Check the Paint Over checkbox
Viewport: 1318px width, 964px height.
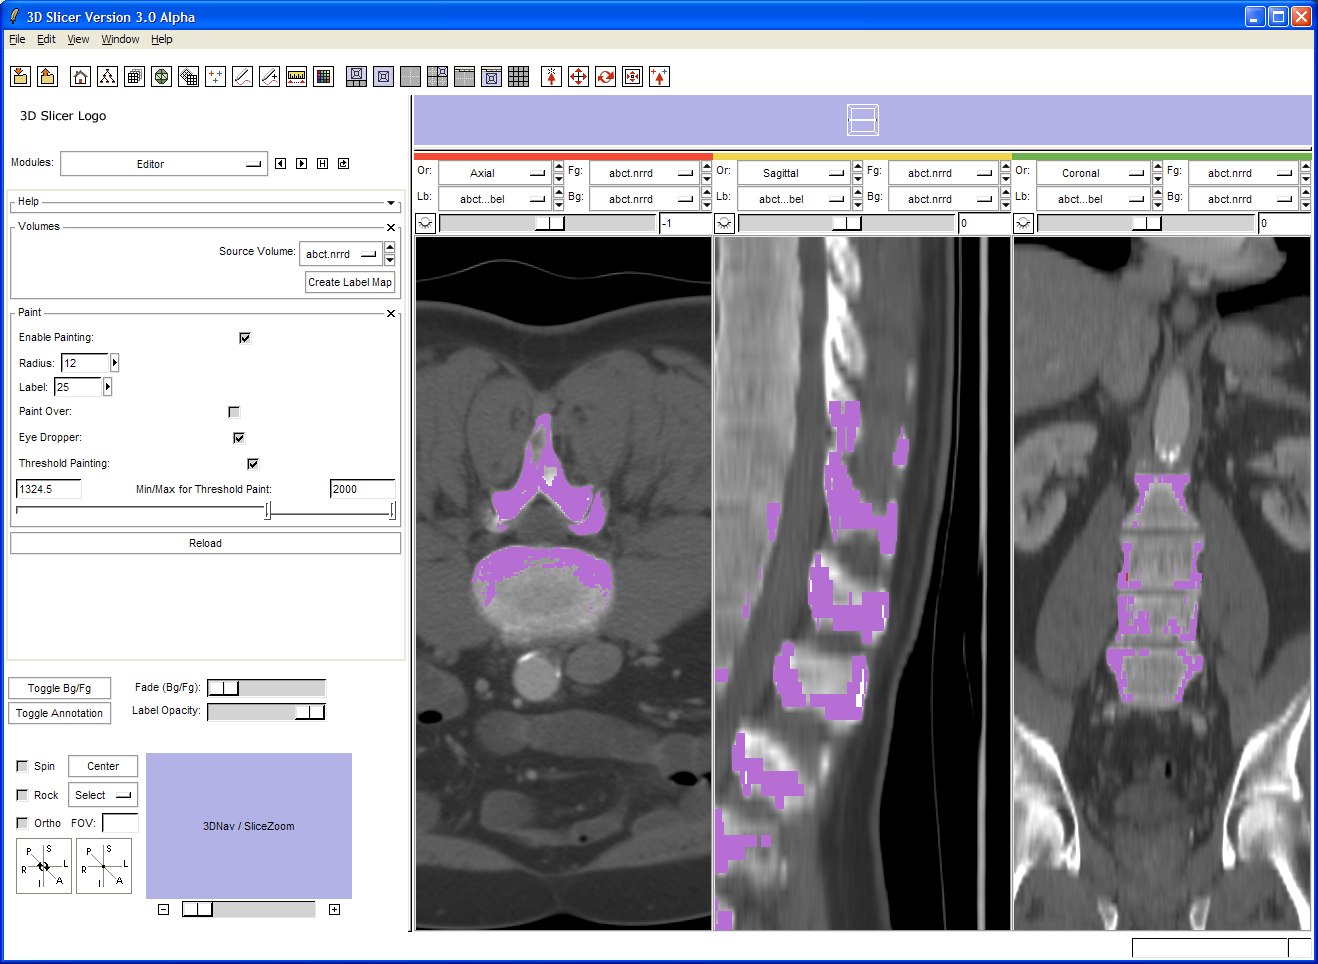coord(234,412)
